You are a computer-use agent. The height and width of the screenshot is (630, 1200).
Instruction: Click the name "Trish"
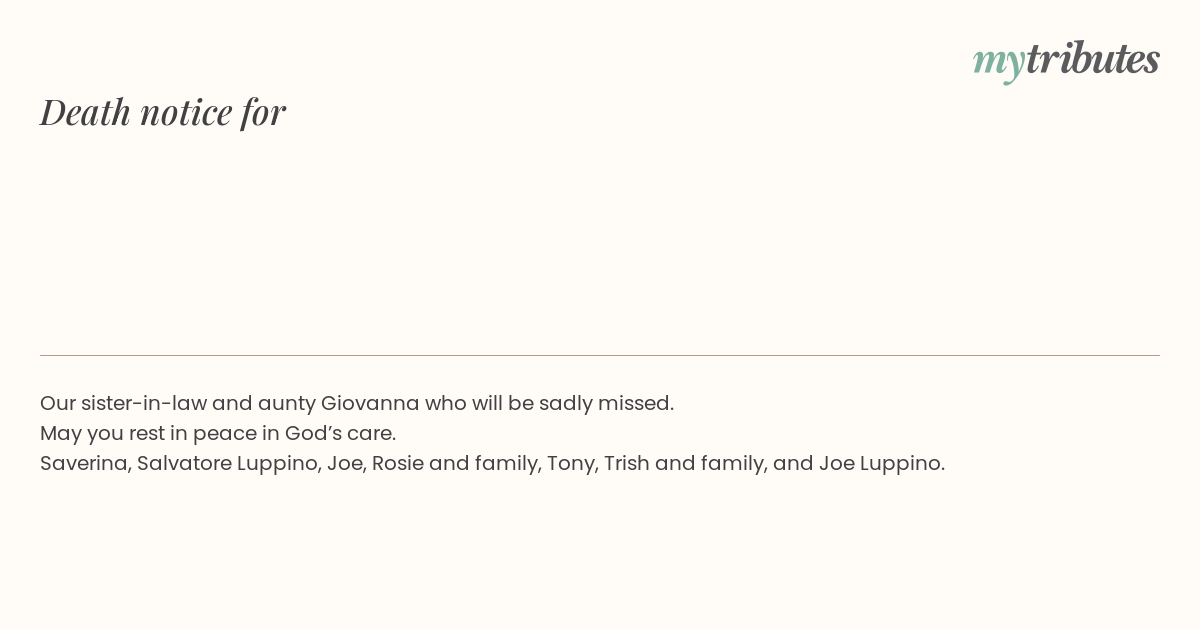tap(627, 463)
